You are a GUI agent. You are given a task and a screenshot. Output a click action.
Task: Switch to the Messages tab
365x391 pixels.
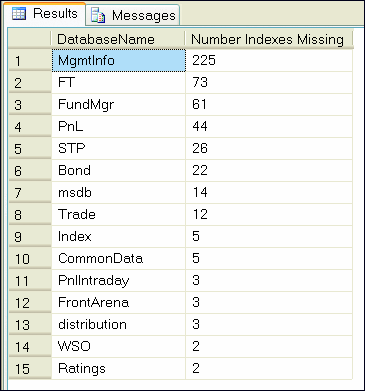click(133, 15)
